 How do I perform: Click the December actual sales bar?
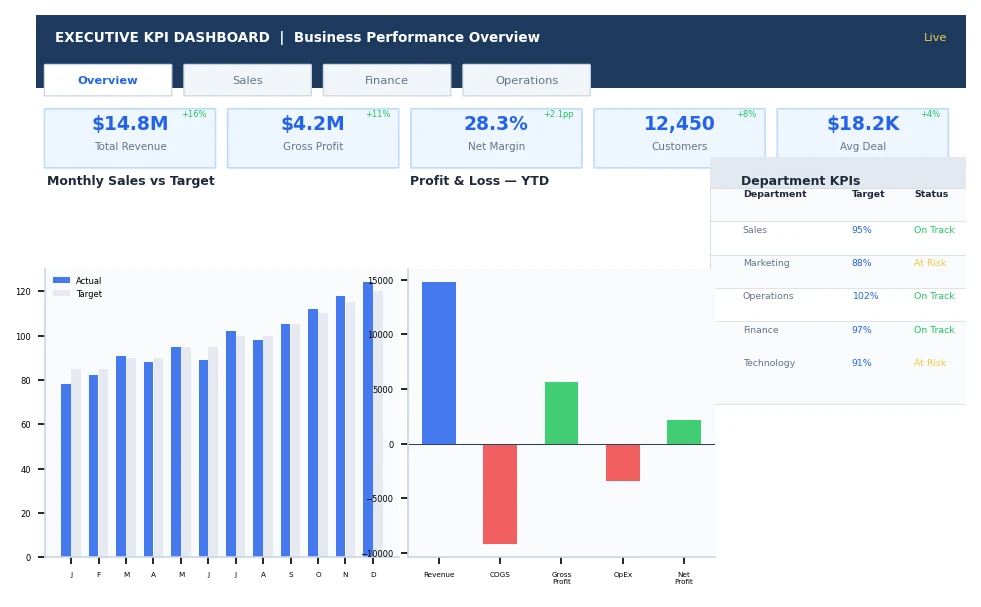(368, 419)
